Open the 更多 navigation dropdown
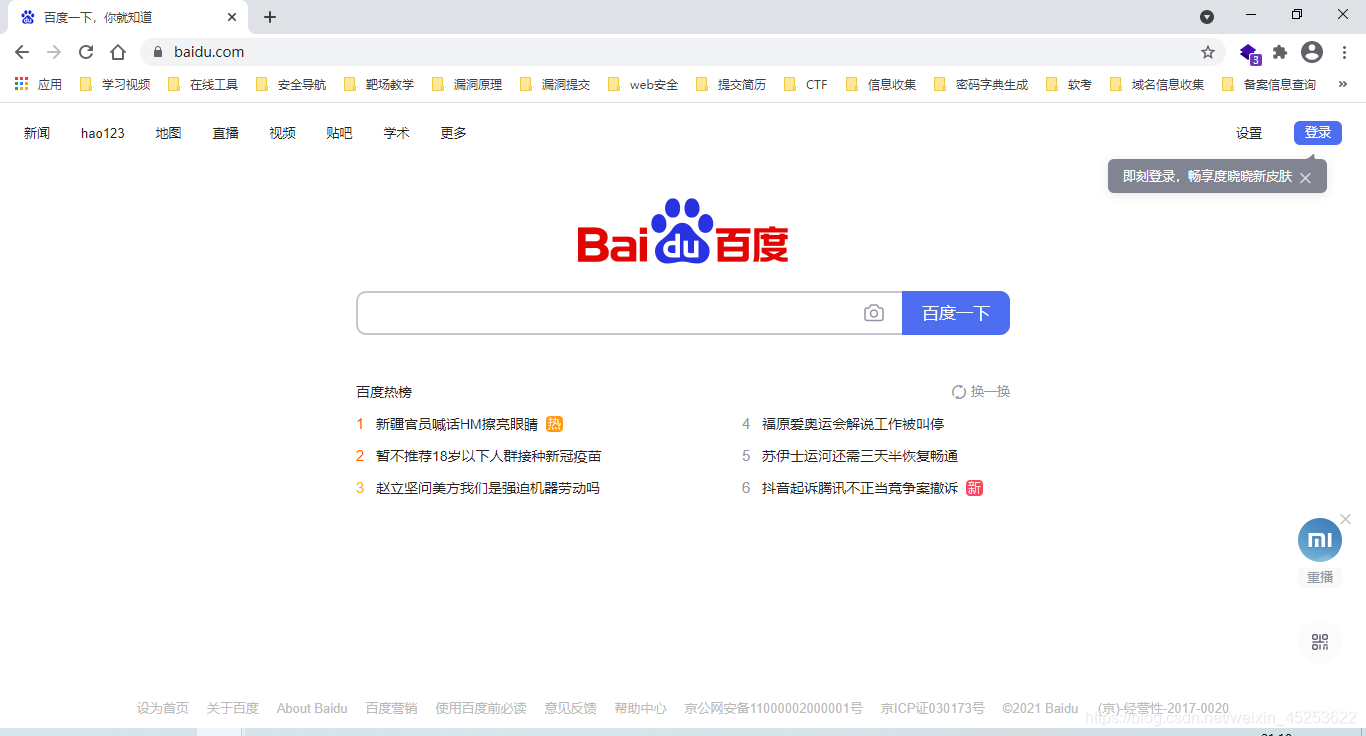1366x736 pixels. pyautogui.click(x=452, y=132)
